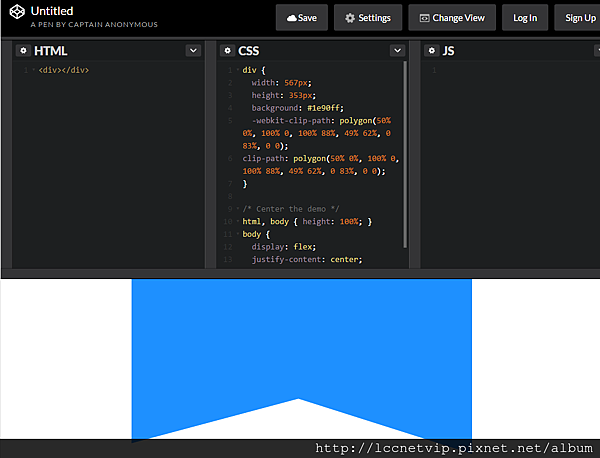Click the Sign Up button
Image resolution: width=600 pixels, height=458 pixels.
pyautogui.click(x=579, y=18)
